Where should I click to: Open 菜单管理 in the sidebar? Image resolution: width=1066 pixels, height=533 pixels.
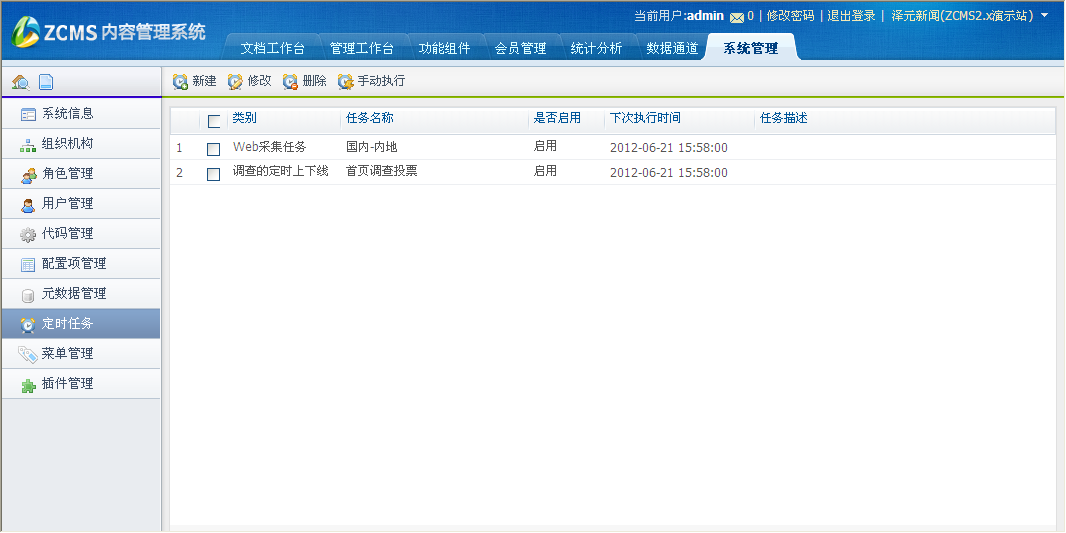pyautogui.click(x=67, y=354)
